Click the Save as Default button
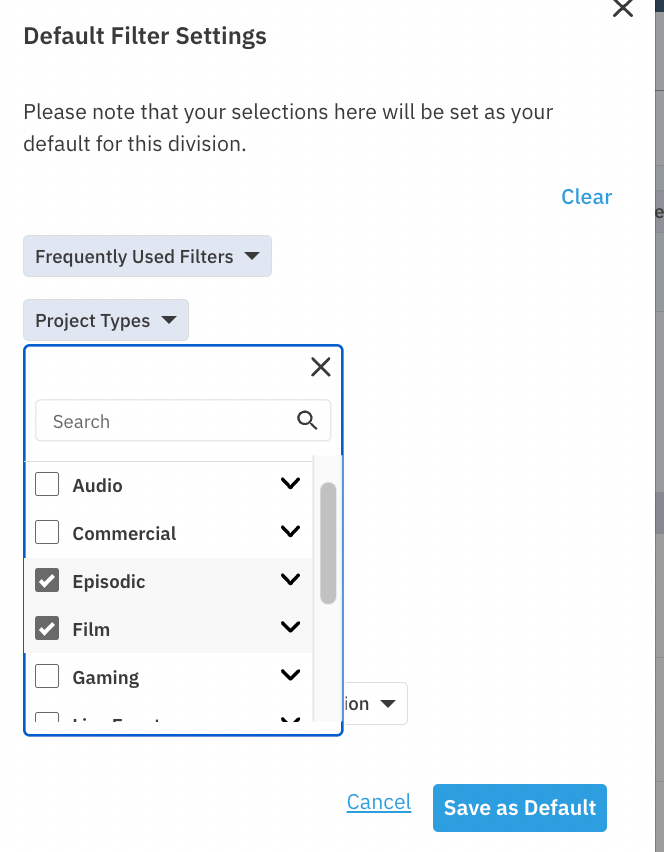Screen dimensions: 664x852 pyautogui.click(x=520, y=807)
